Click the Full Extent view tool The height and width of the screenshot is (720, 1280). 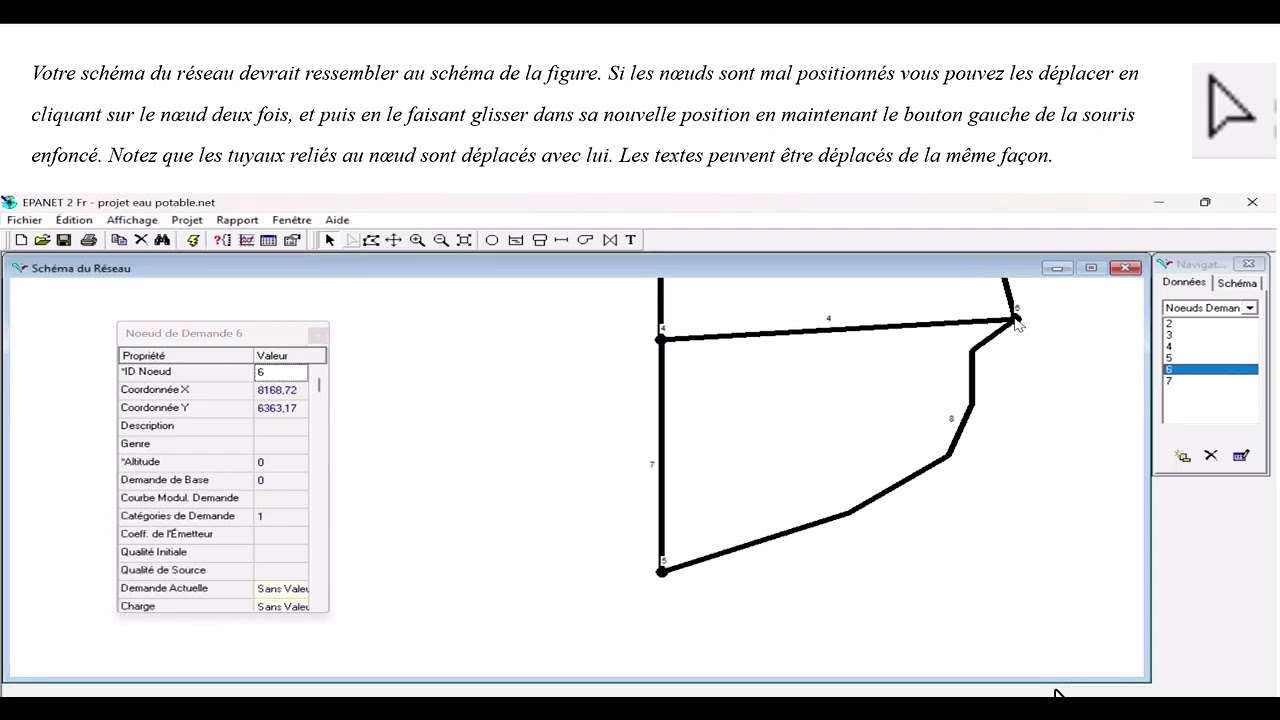(x=464, y=240)
